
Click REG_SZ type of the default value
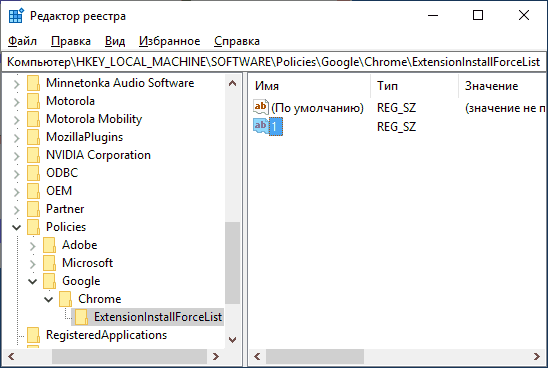pos(396,108)
